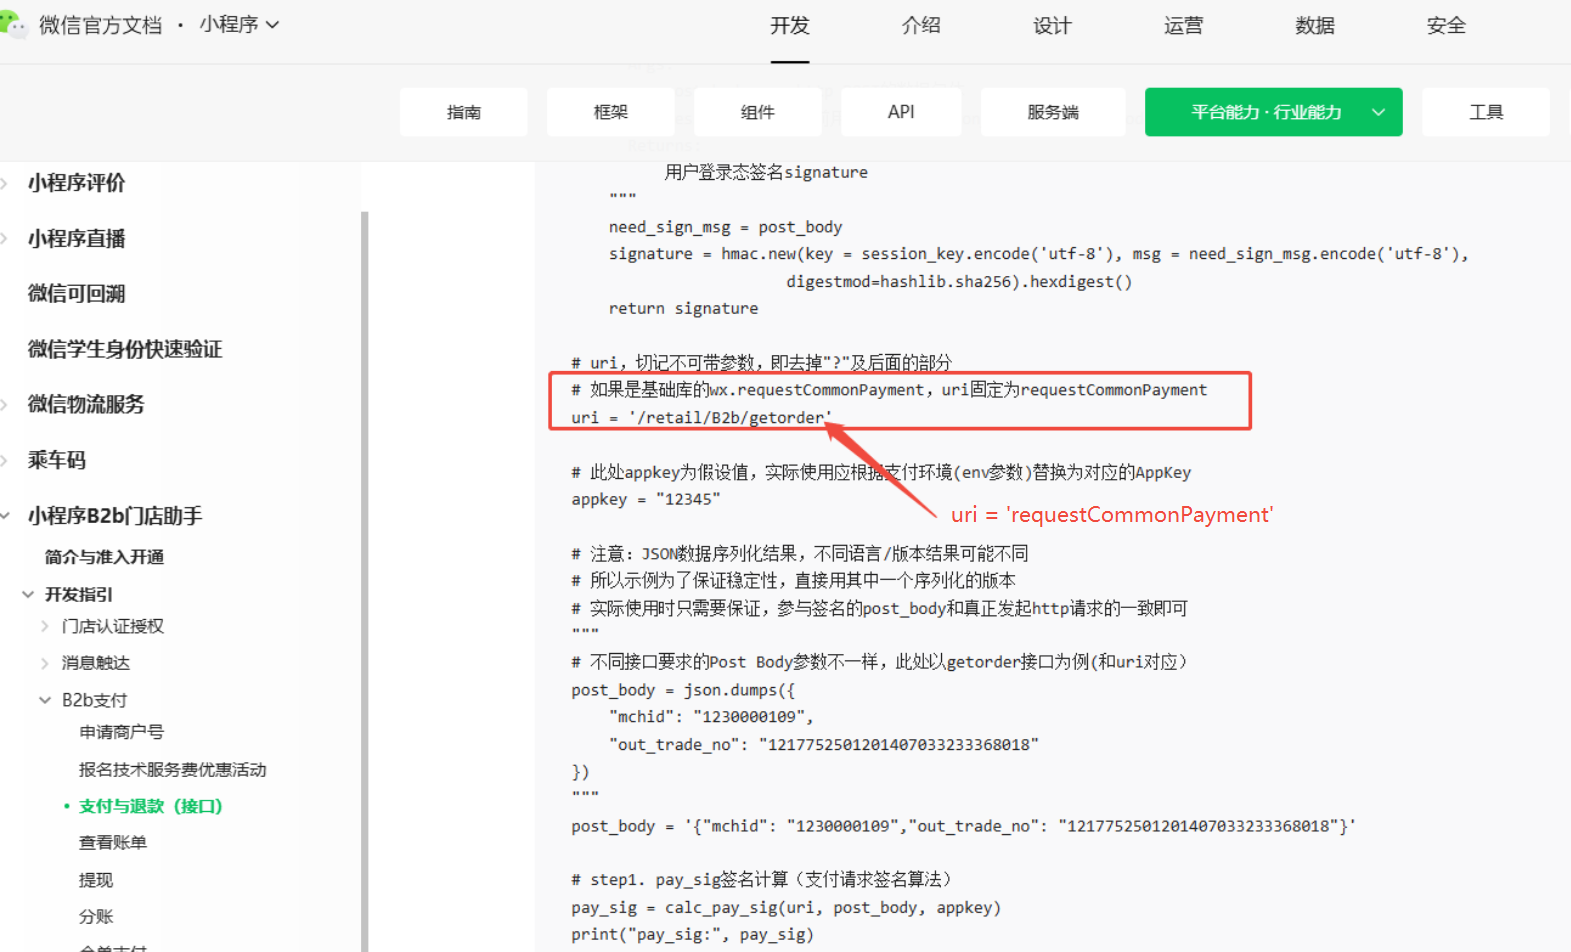Click the 'return signature' code line
Image resolution: width=1571 pixels, height=952 pixels.
coord(684,308)
